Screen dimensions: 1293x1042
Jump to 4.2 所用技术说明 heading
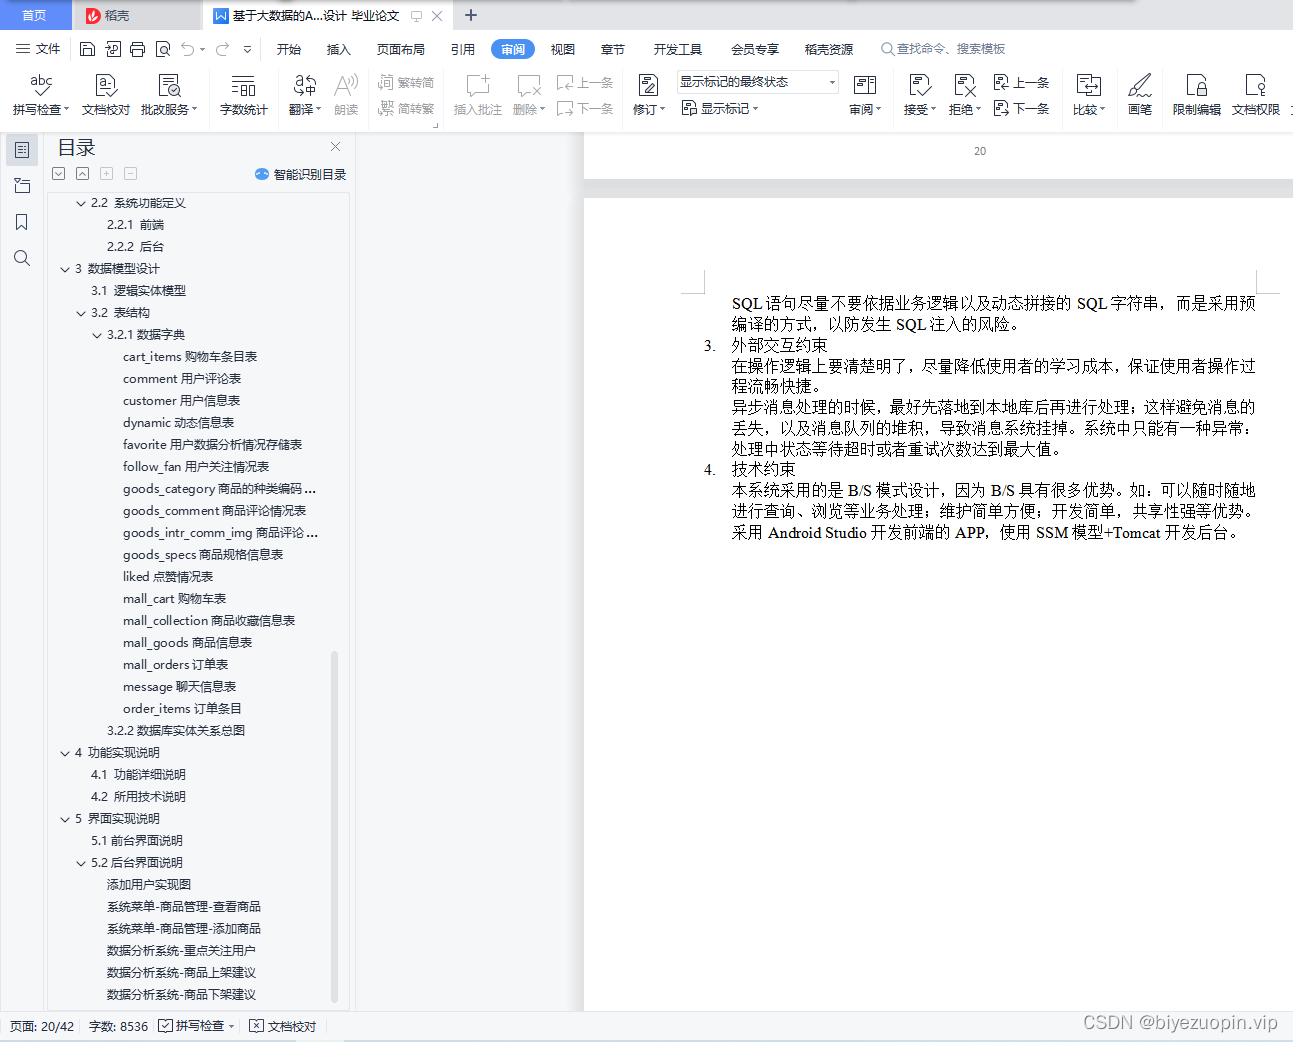[x=138, y=797]
